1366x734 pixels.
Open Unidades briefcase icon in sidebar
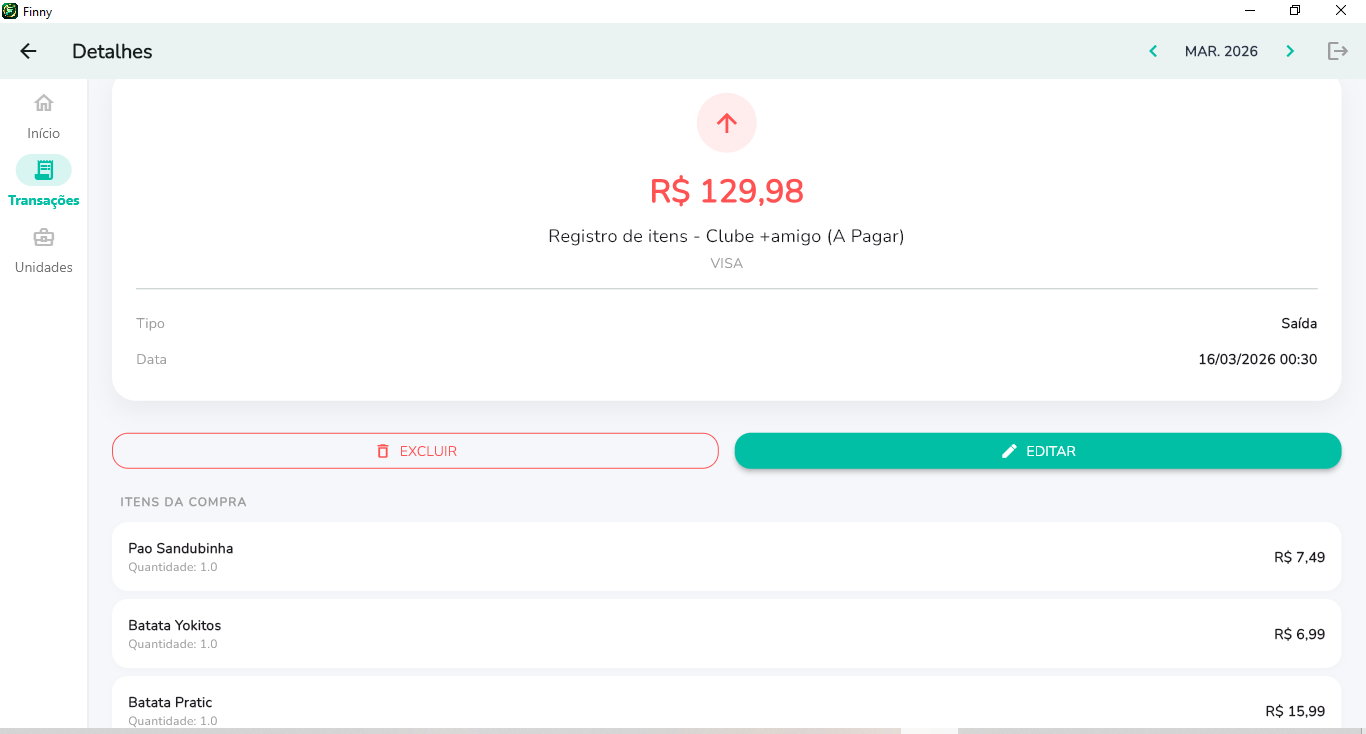pyautogui.click(x=44, y=238)
